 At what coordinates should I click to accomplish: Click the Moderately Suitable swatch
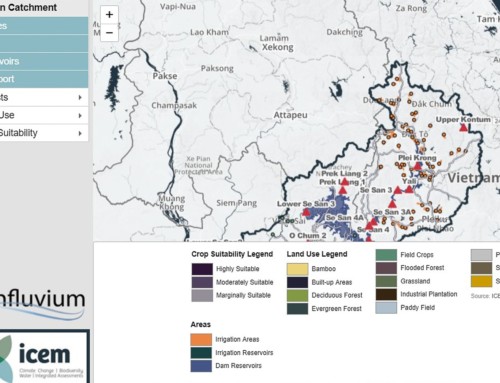point(202,282)
